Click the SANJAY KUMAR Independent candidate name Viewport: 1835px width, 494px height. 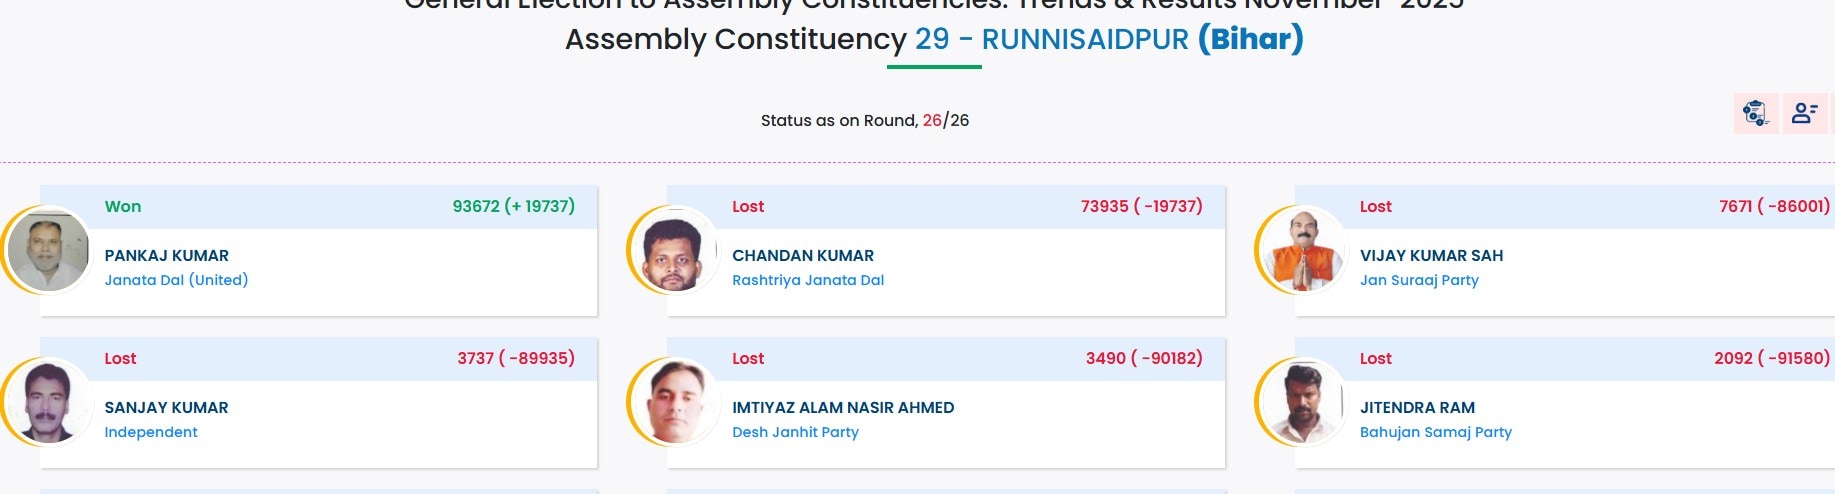(x=166, y=408)
